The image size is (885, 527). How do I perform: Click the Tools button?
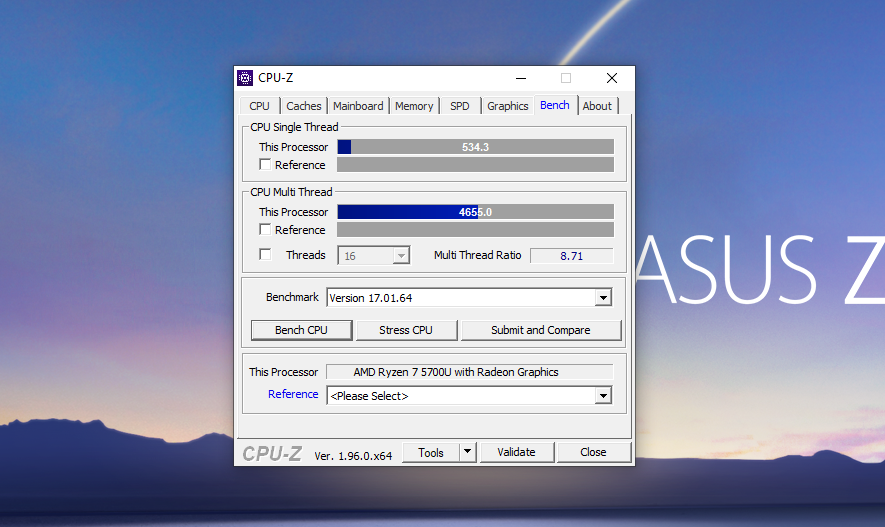click(431, 452)
